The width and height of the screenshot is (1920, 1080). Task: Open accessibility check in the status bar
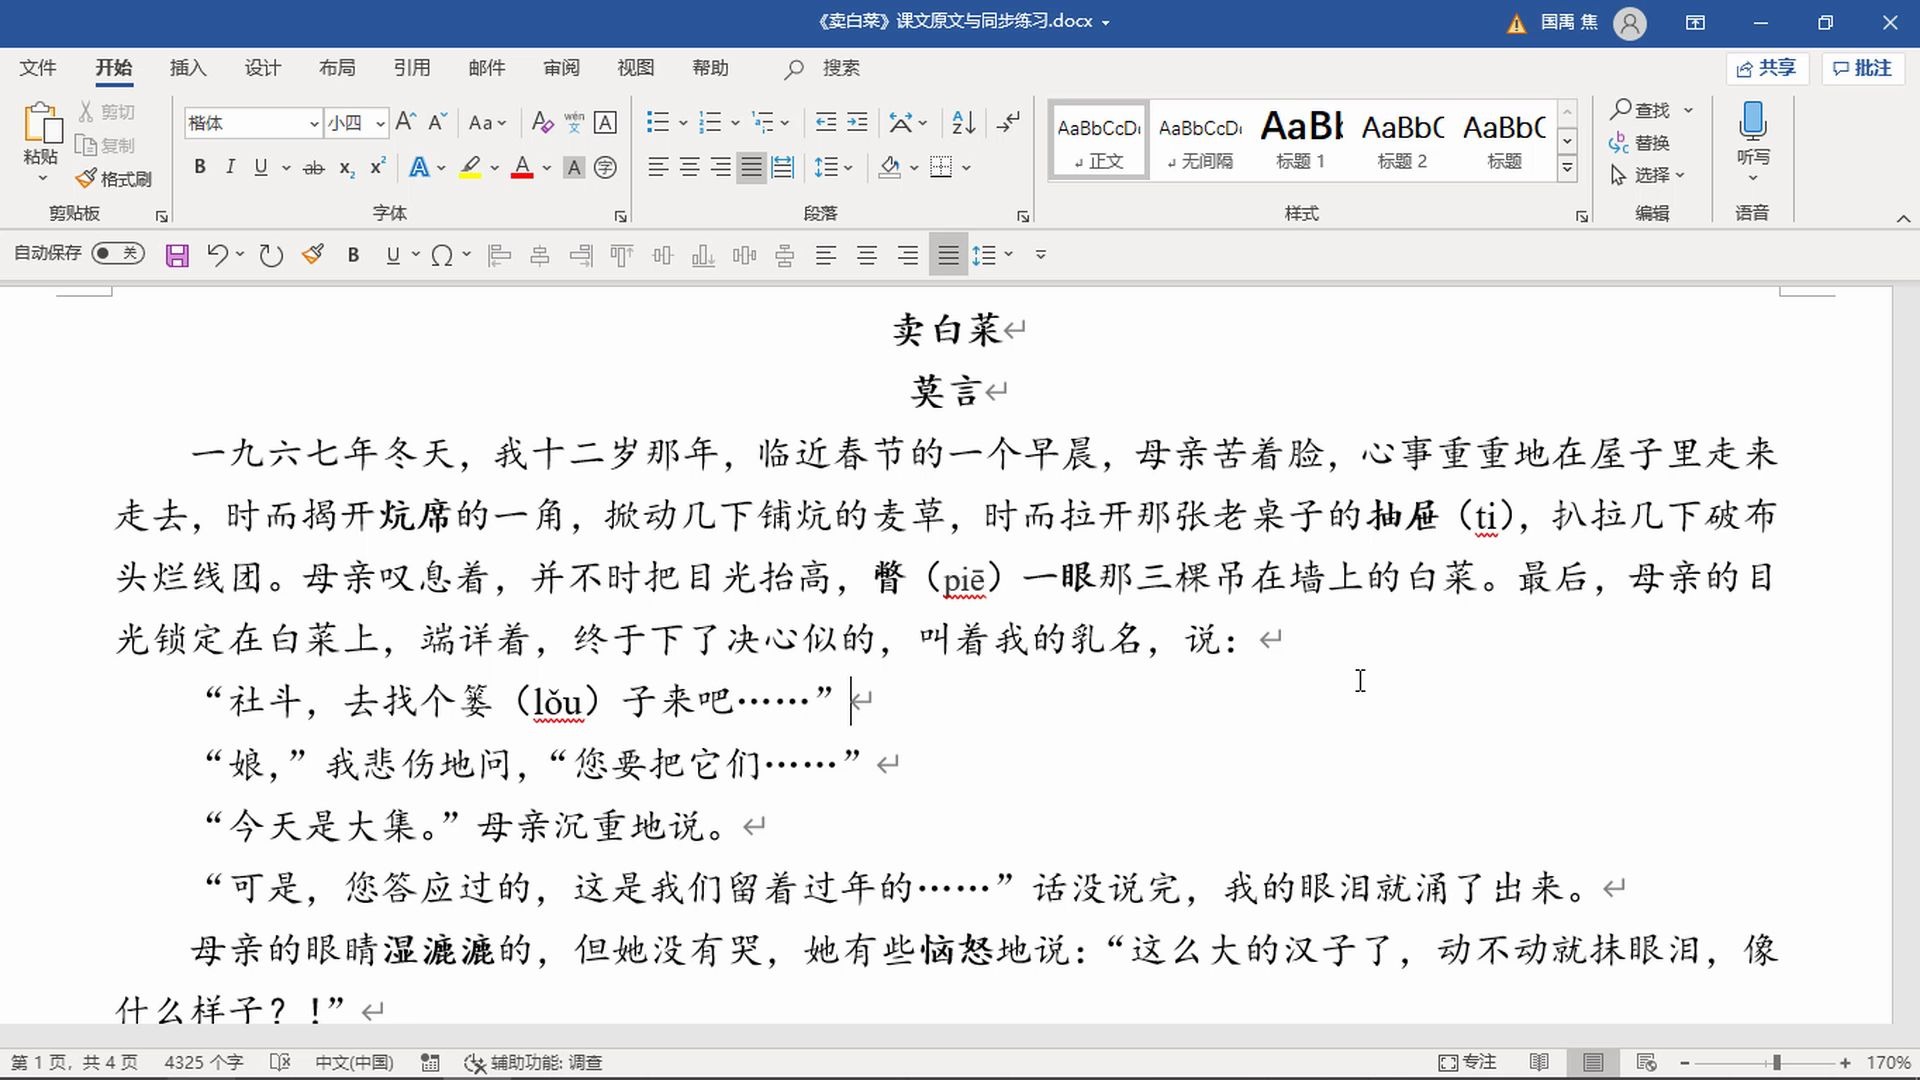(533, 1062)
